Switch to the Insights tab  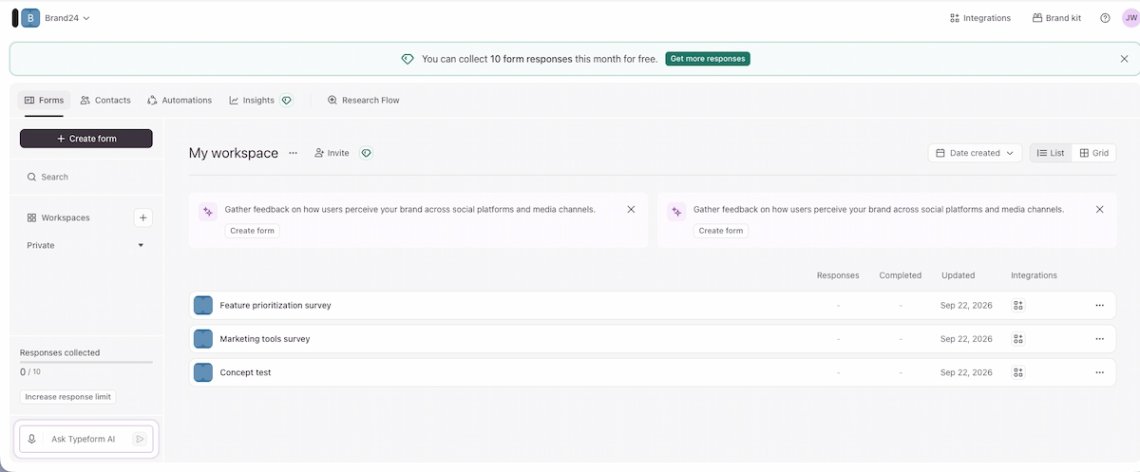pos(252,100)
